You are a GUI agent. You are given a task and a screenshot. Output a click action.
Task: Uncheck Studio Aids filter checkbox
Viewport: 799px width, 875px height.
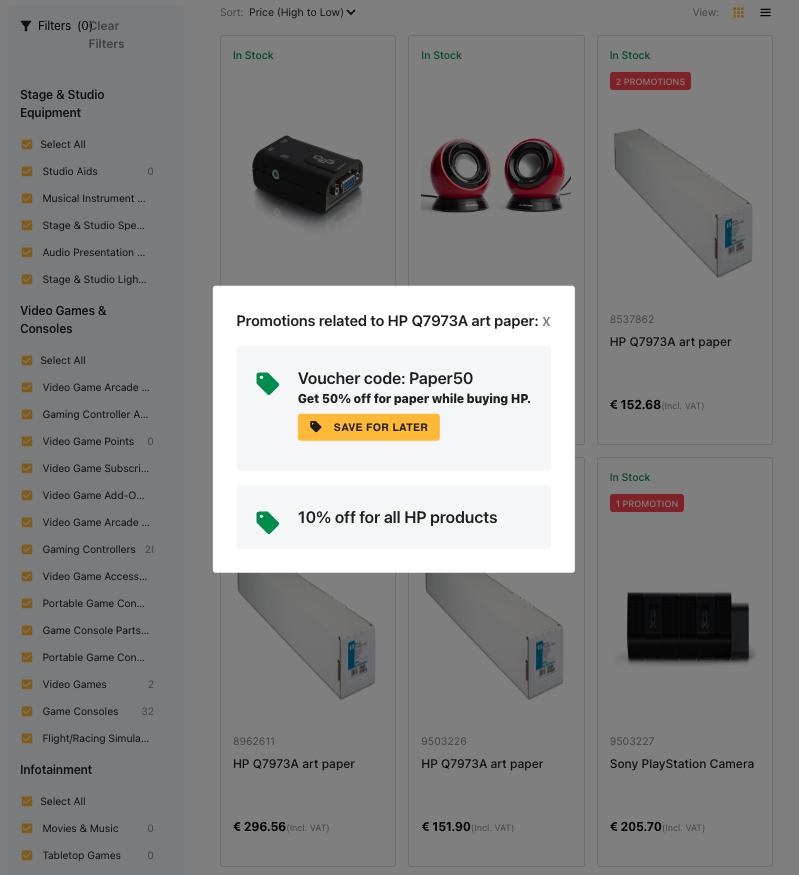pyautogui.click(x=27, y=172)
